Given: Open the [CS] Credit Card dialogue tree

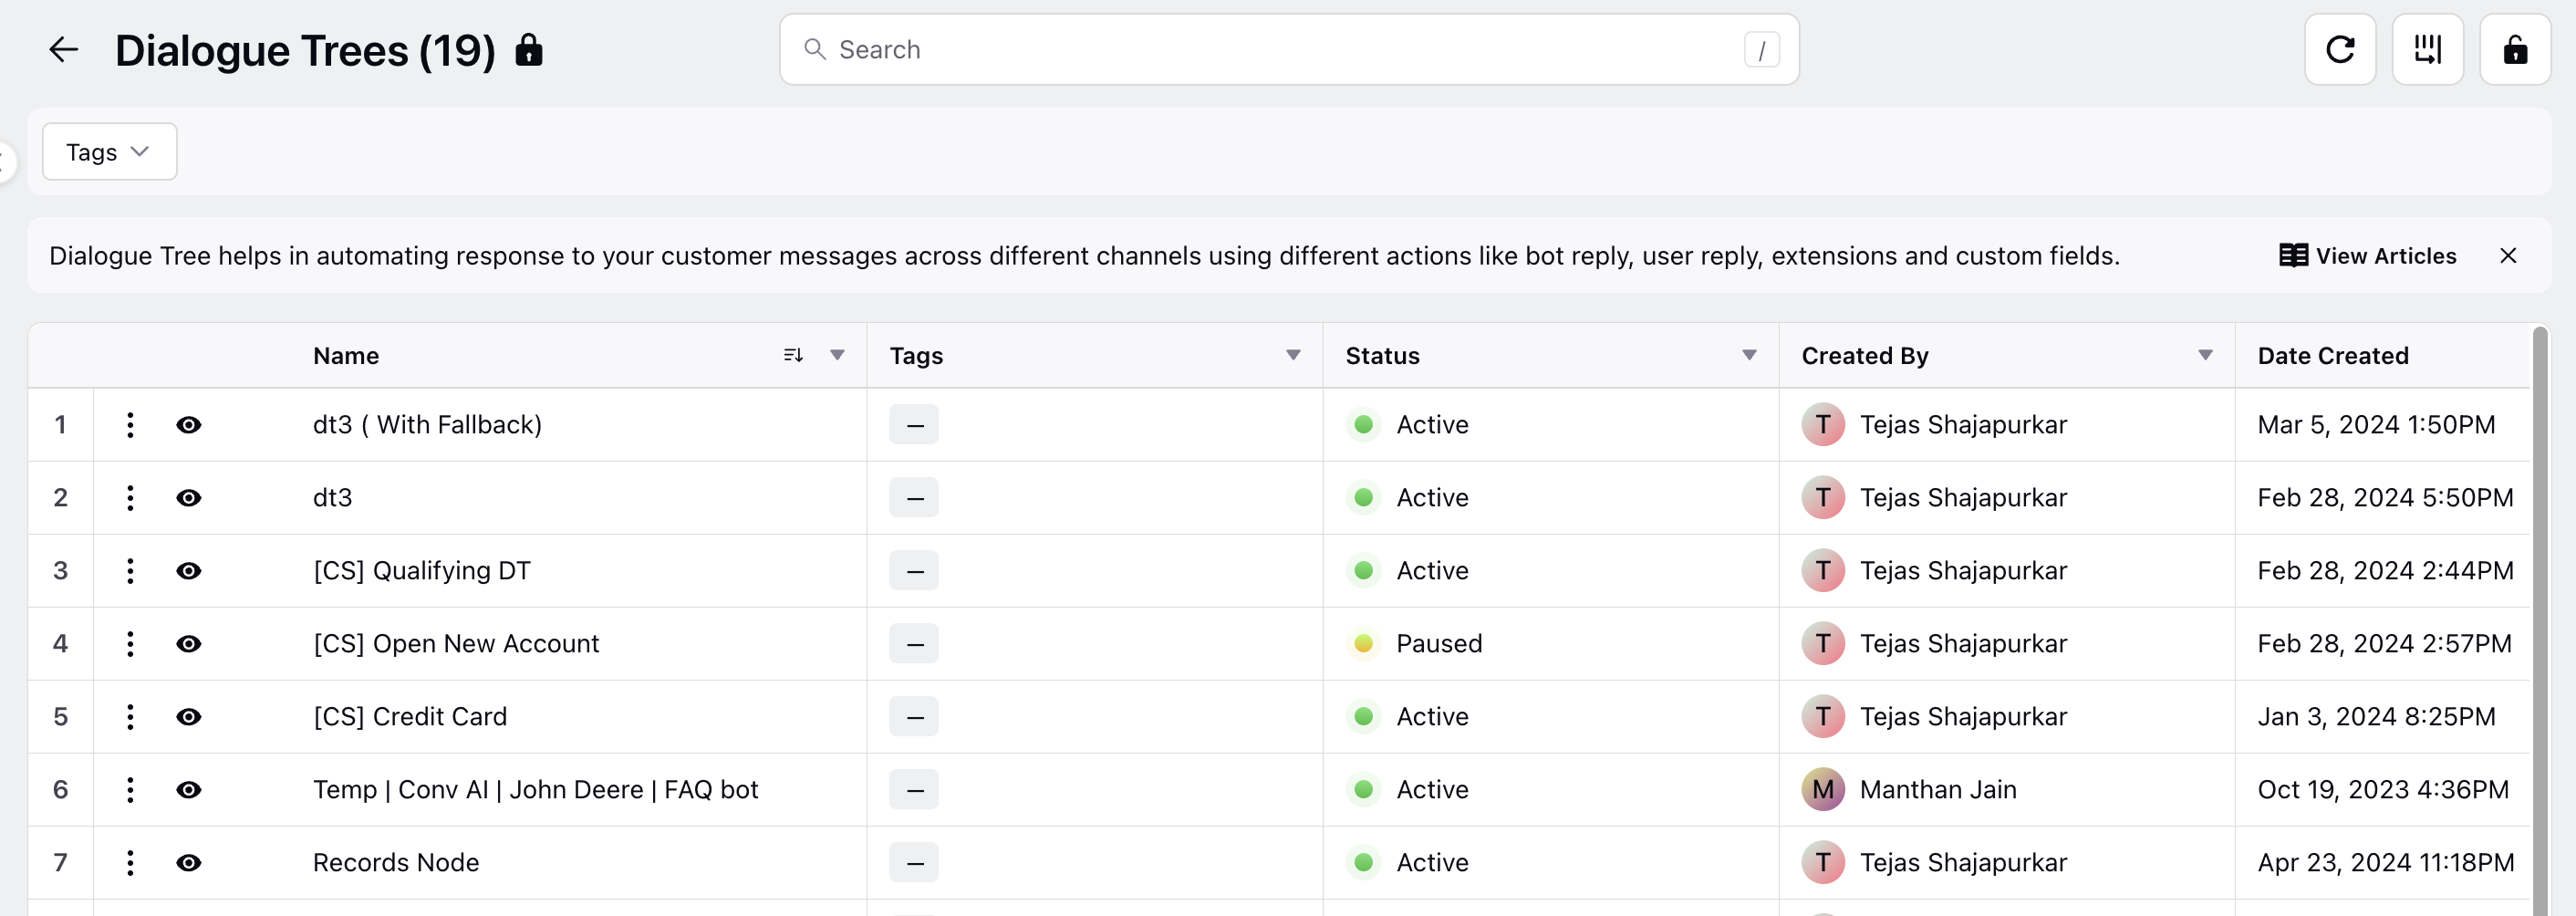Looking at the screenshot, I should click(410, 717).
